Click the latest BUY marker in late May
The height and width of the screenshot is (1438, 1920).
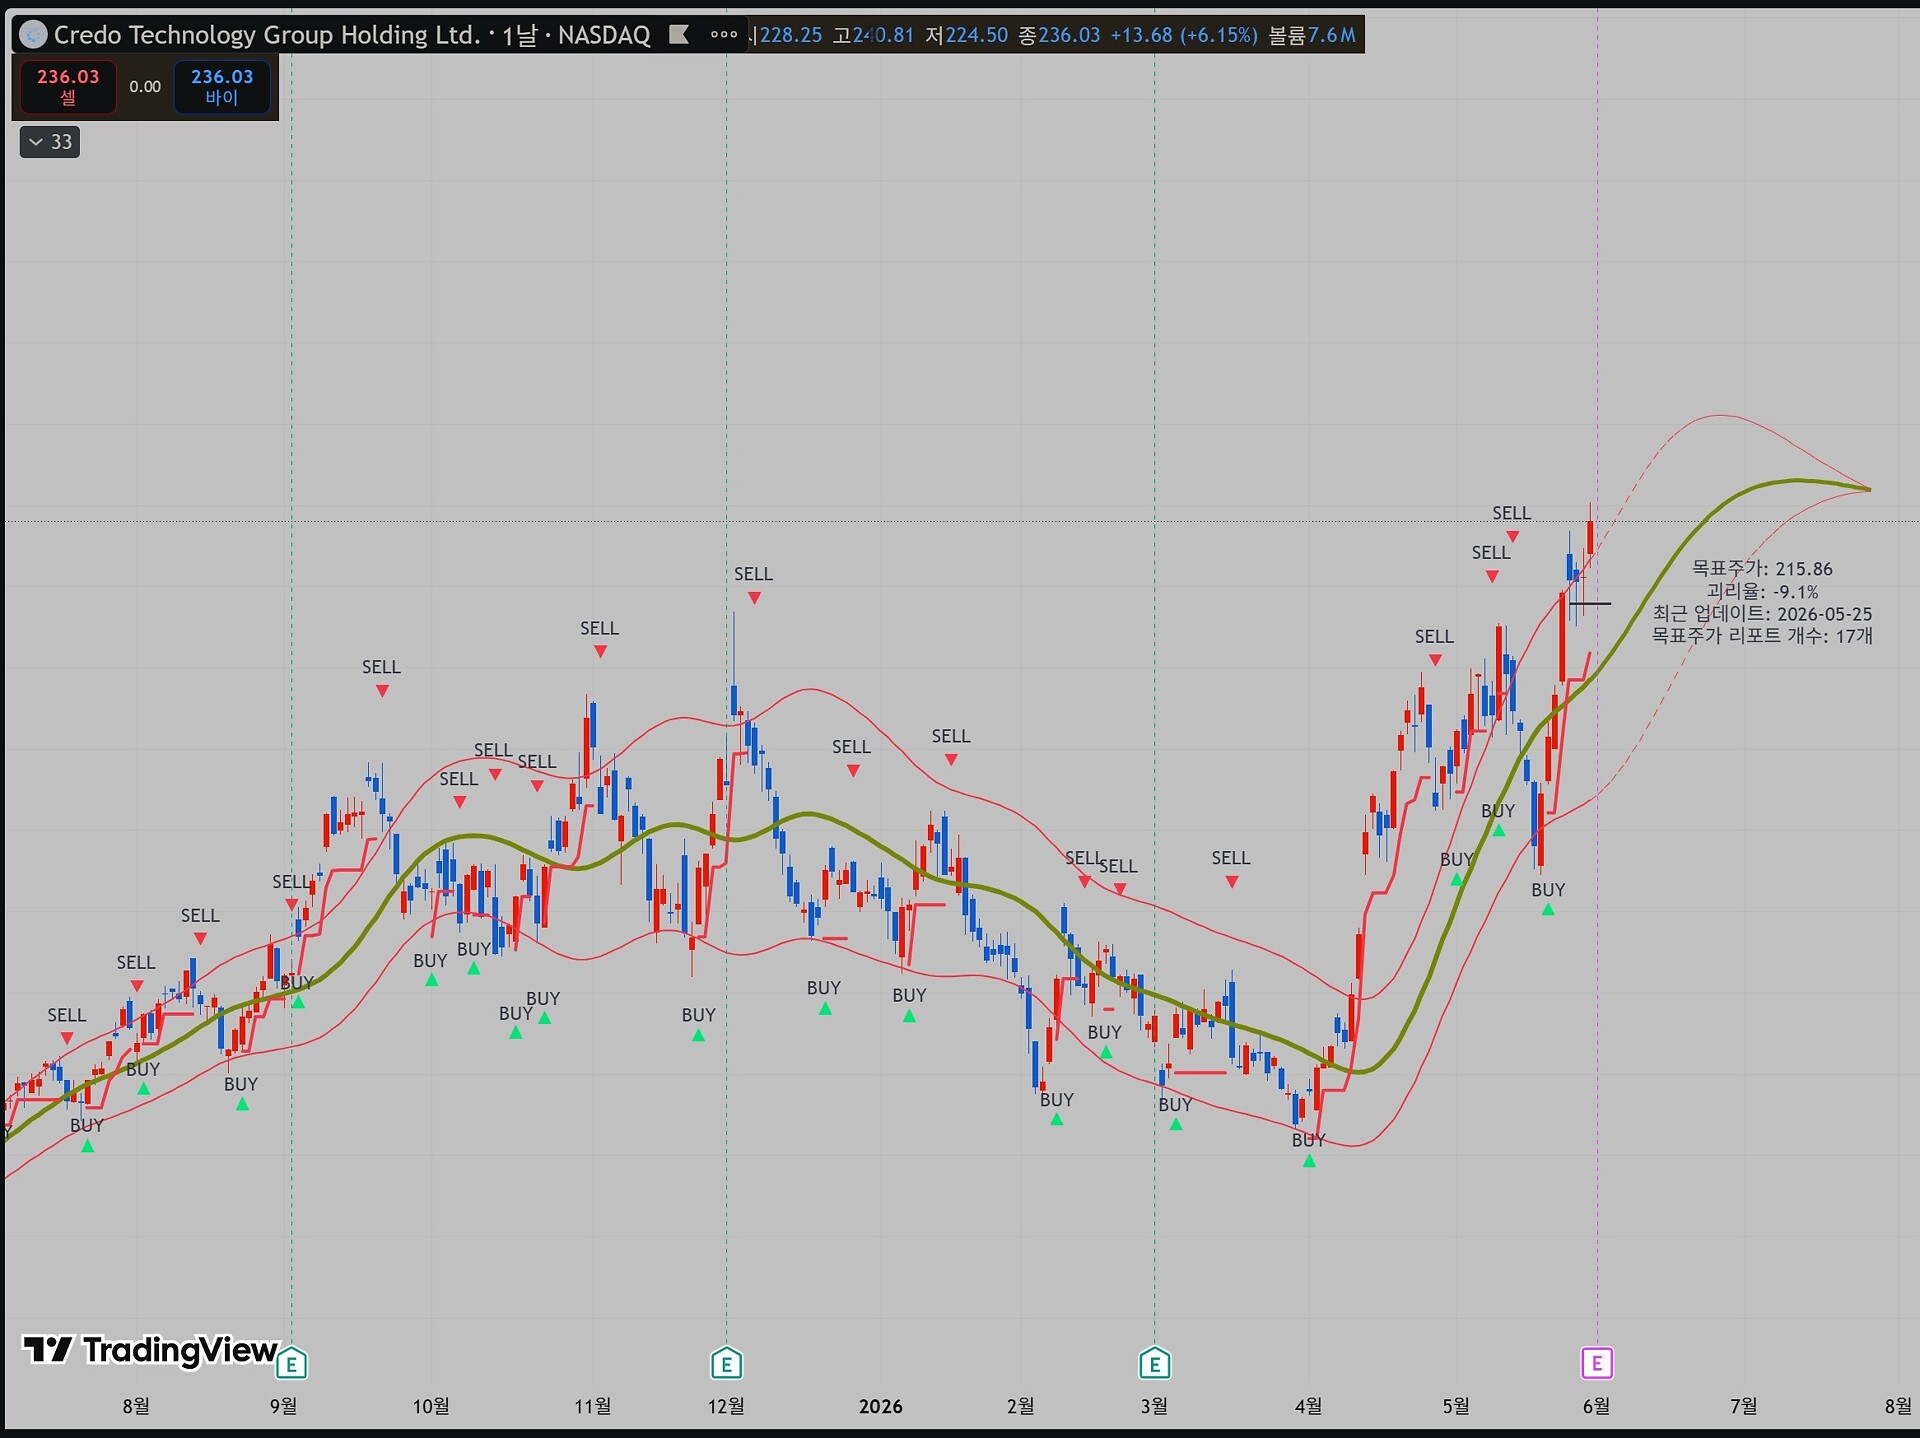(x=1548, y=898)
